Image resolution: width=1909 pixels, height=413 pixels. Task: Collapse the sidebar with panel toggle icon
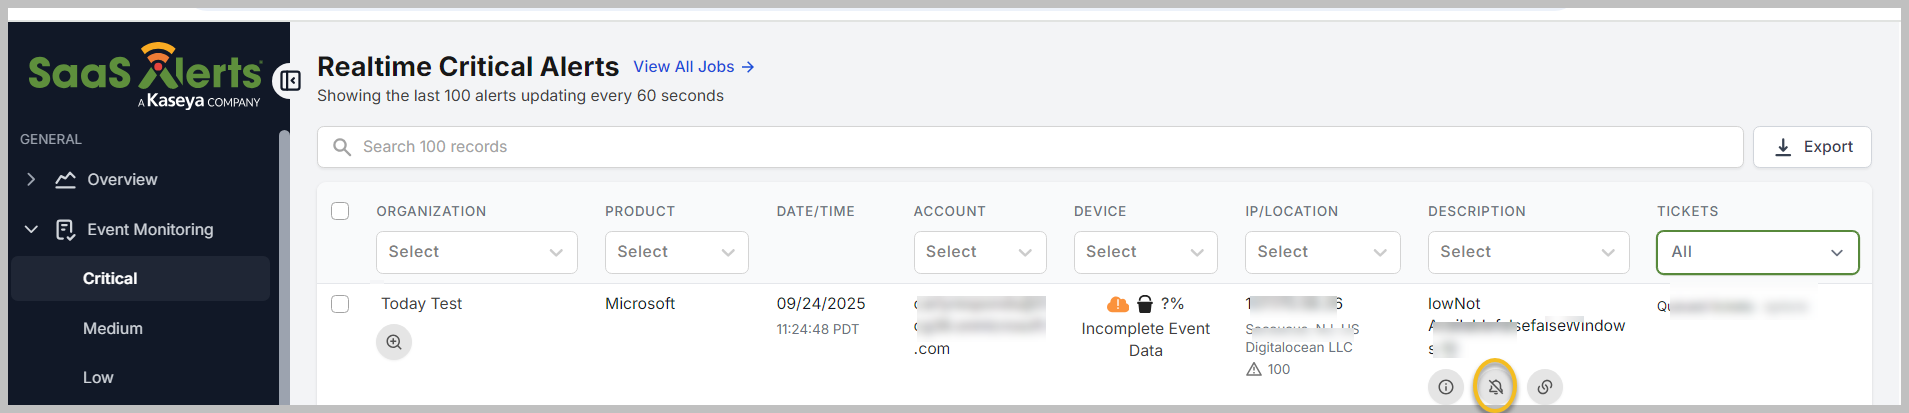pyautogui.click(x=290, y=80)
